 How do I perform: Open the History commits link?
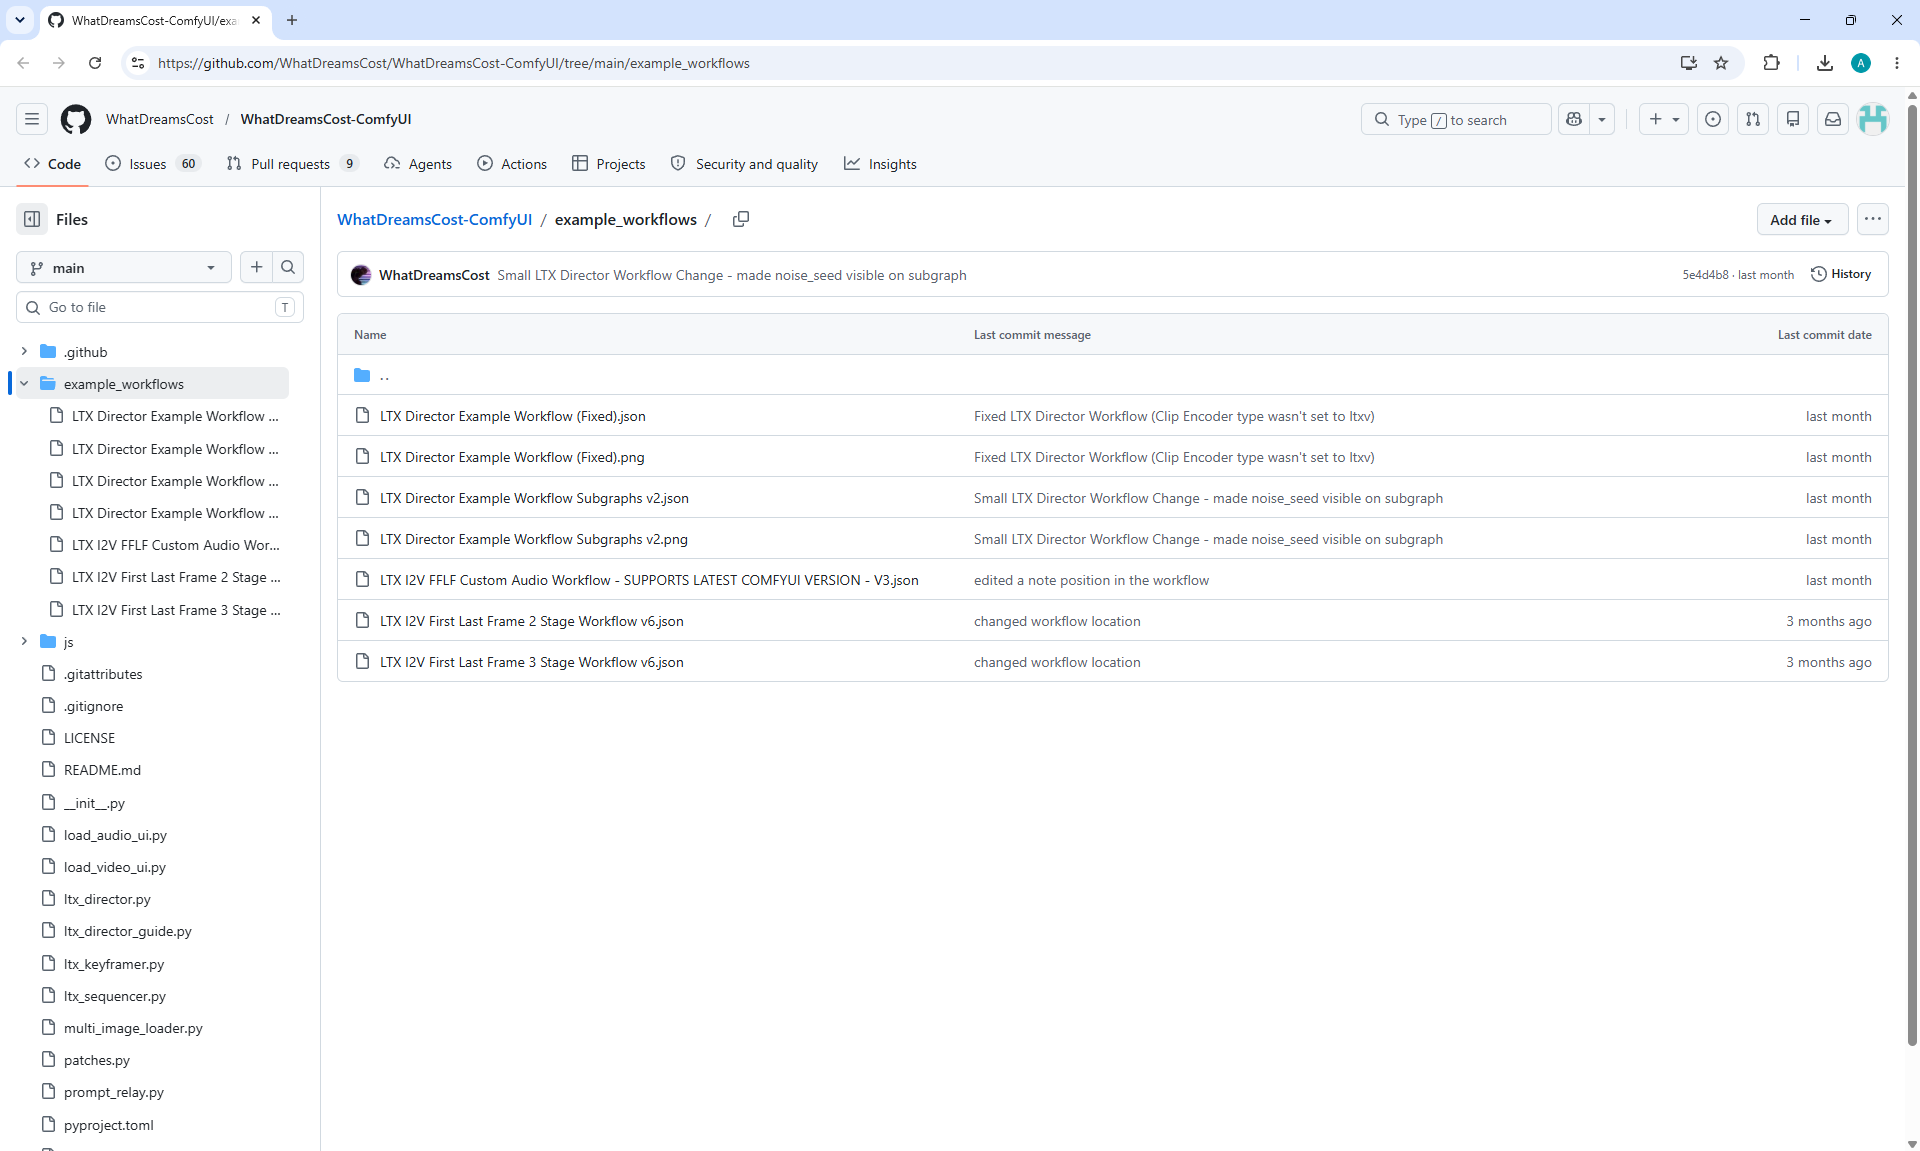[1841, 274]
